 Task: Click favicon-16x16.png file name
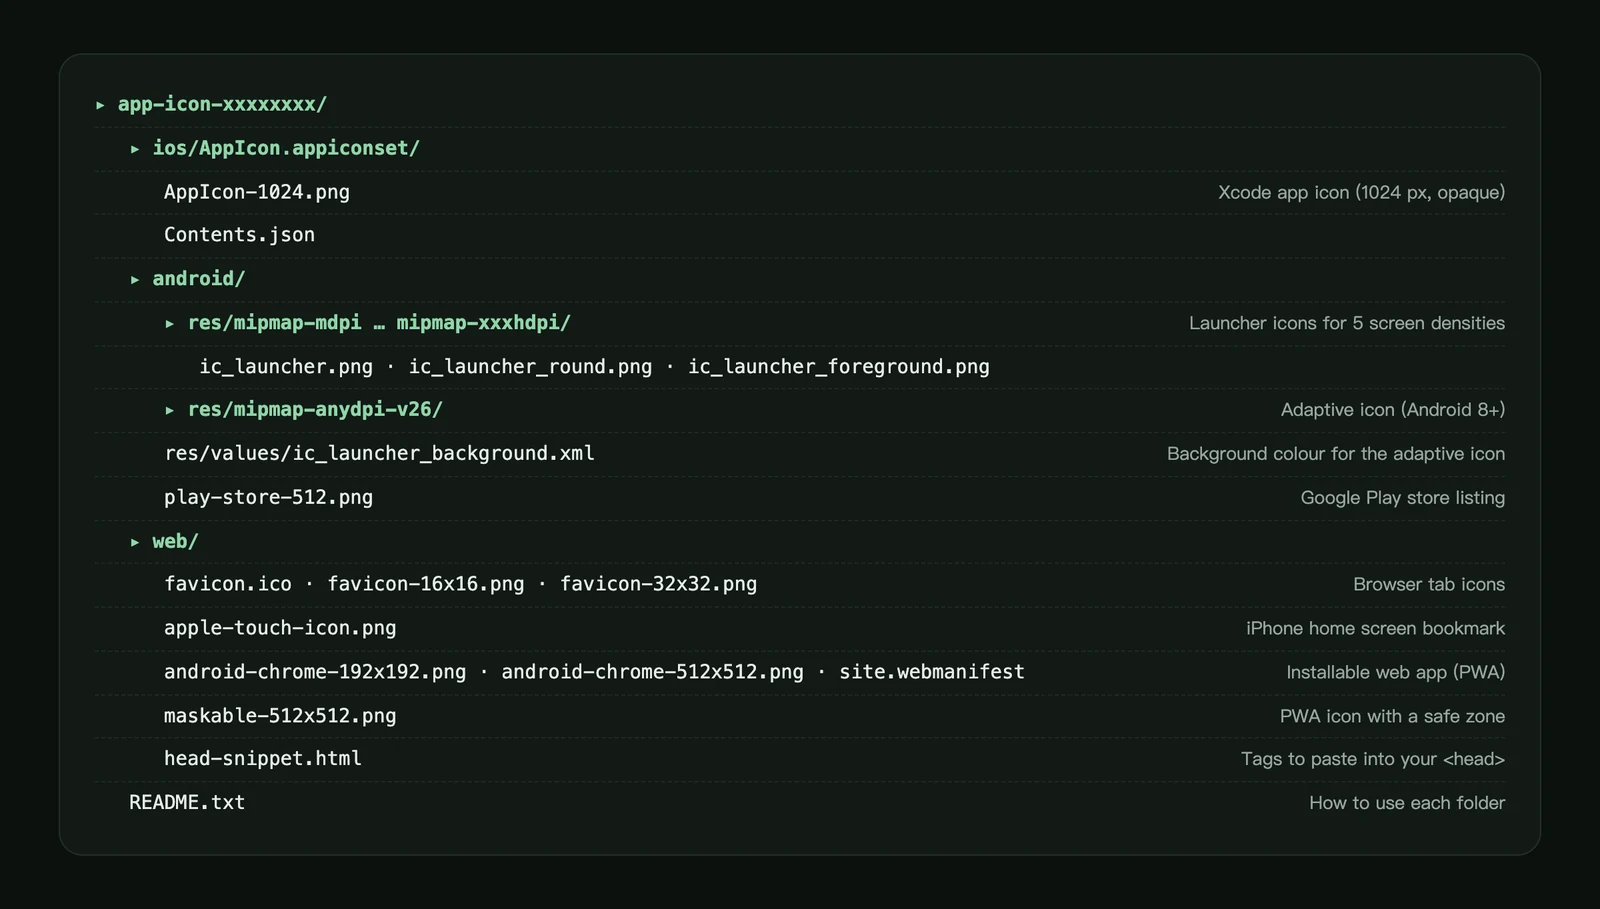click(x=426, y=584)
